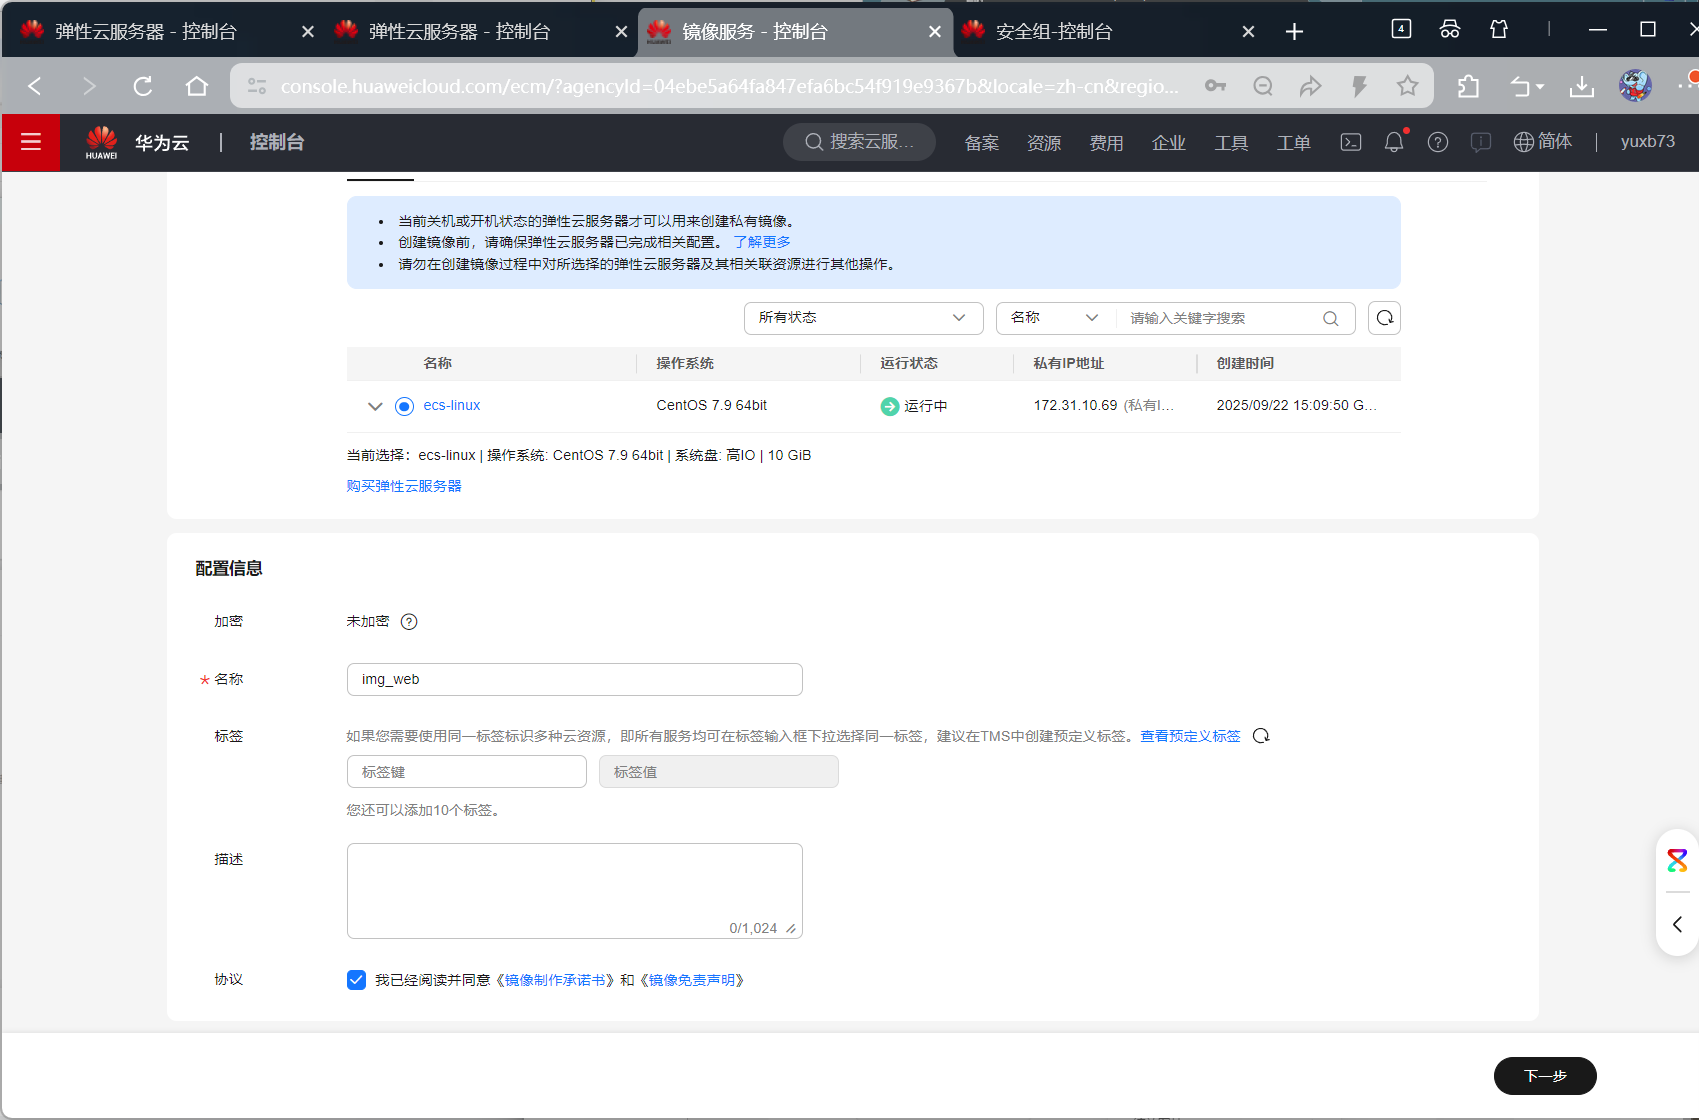
Task: Open 查看预定义标签 link
Action: click(x=1190, y=736)
